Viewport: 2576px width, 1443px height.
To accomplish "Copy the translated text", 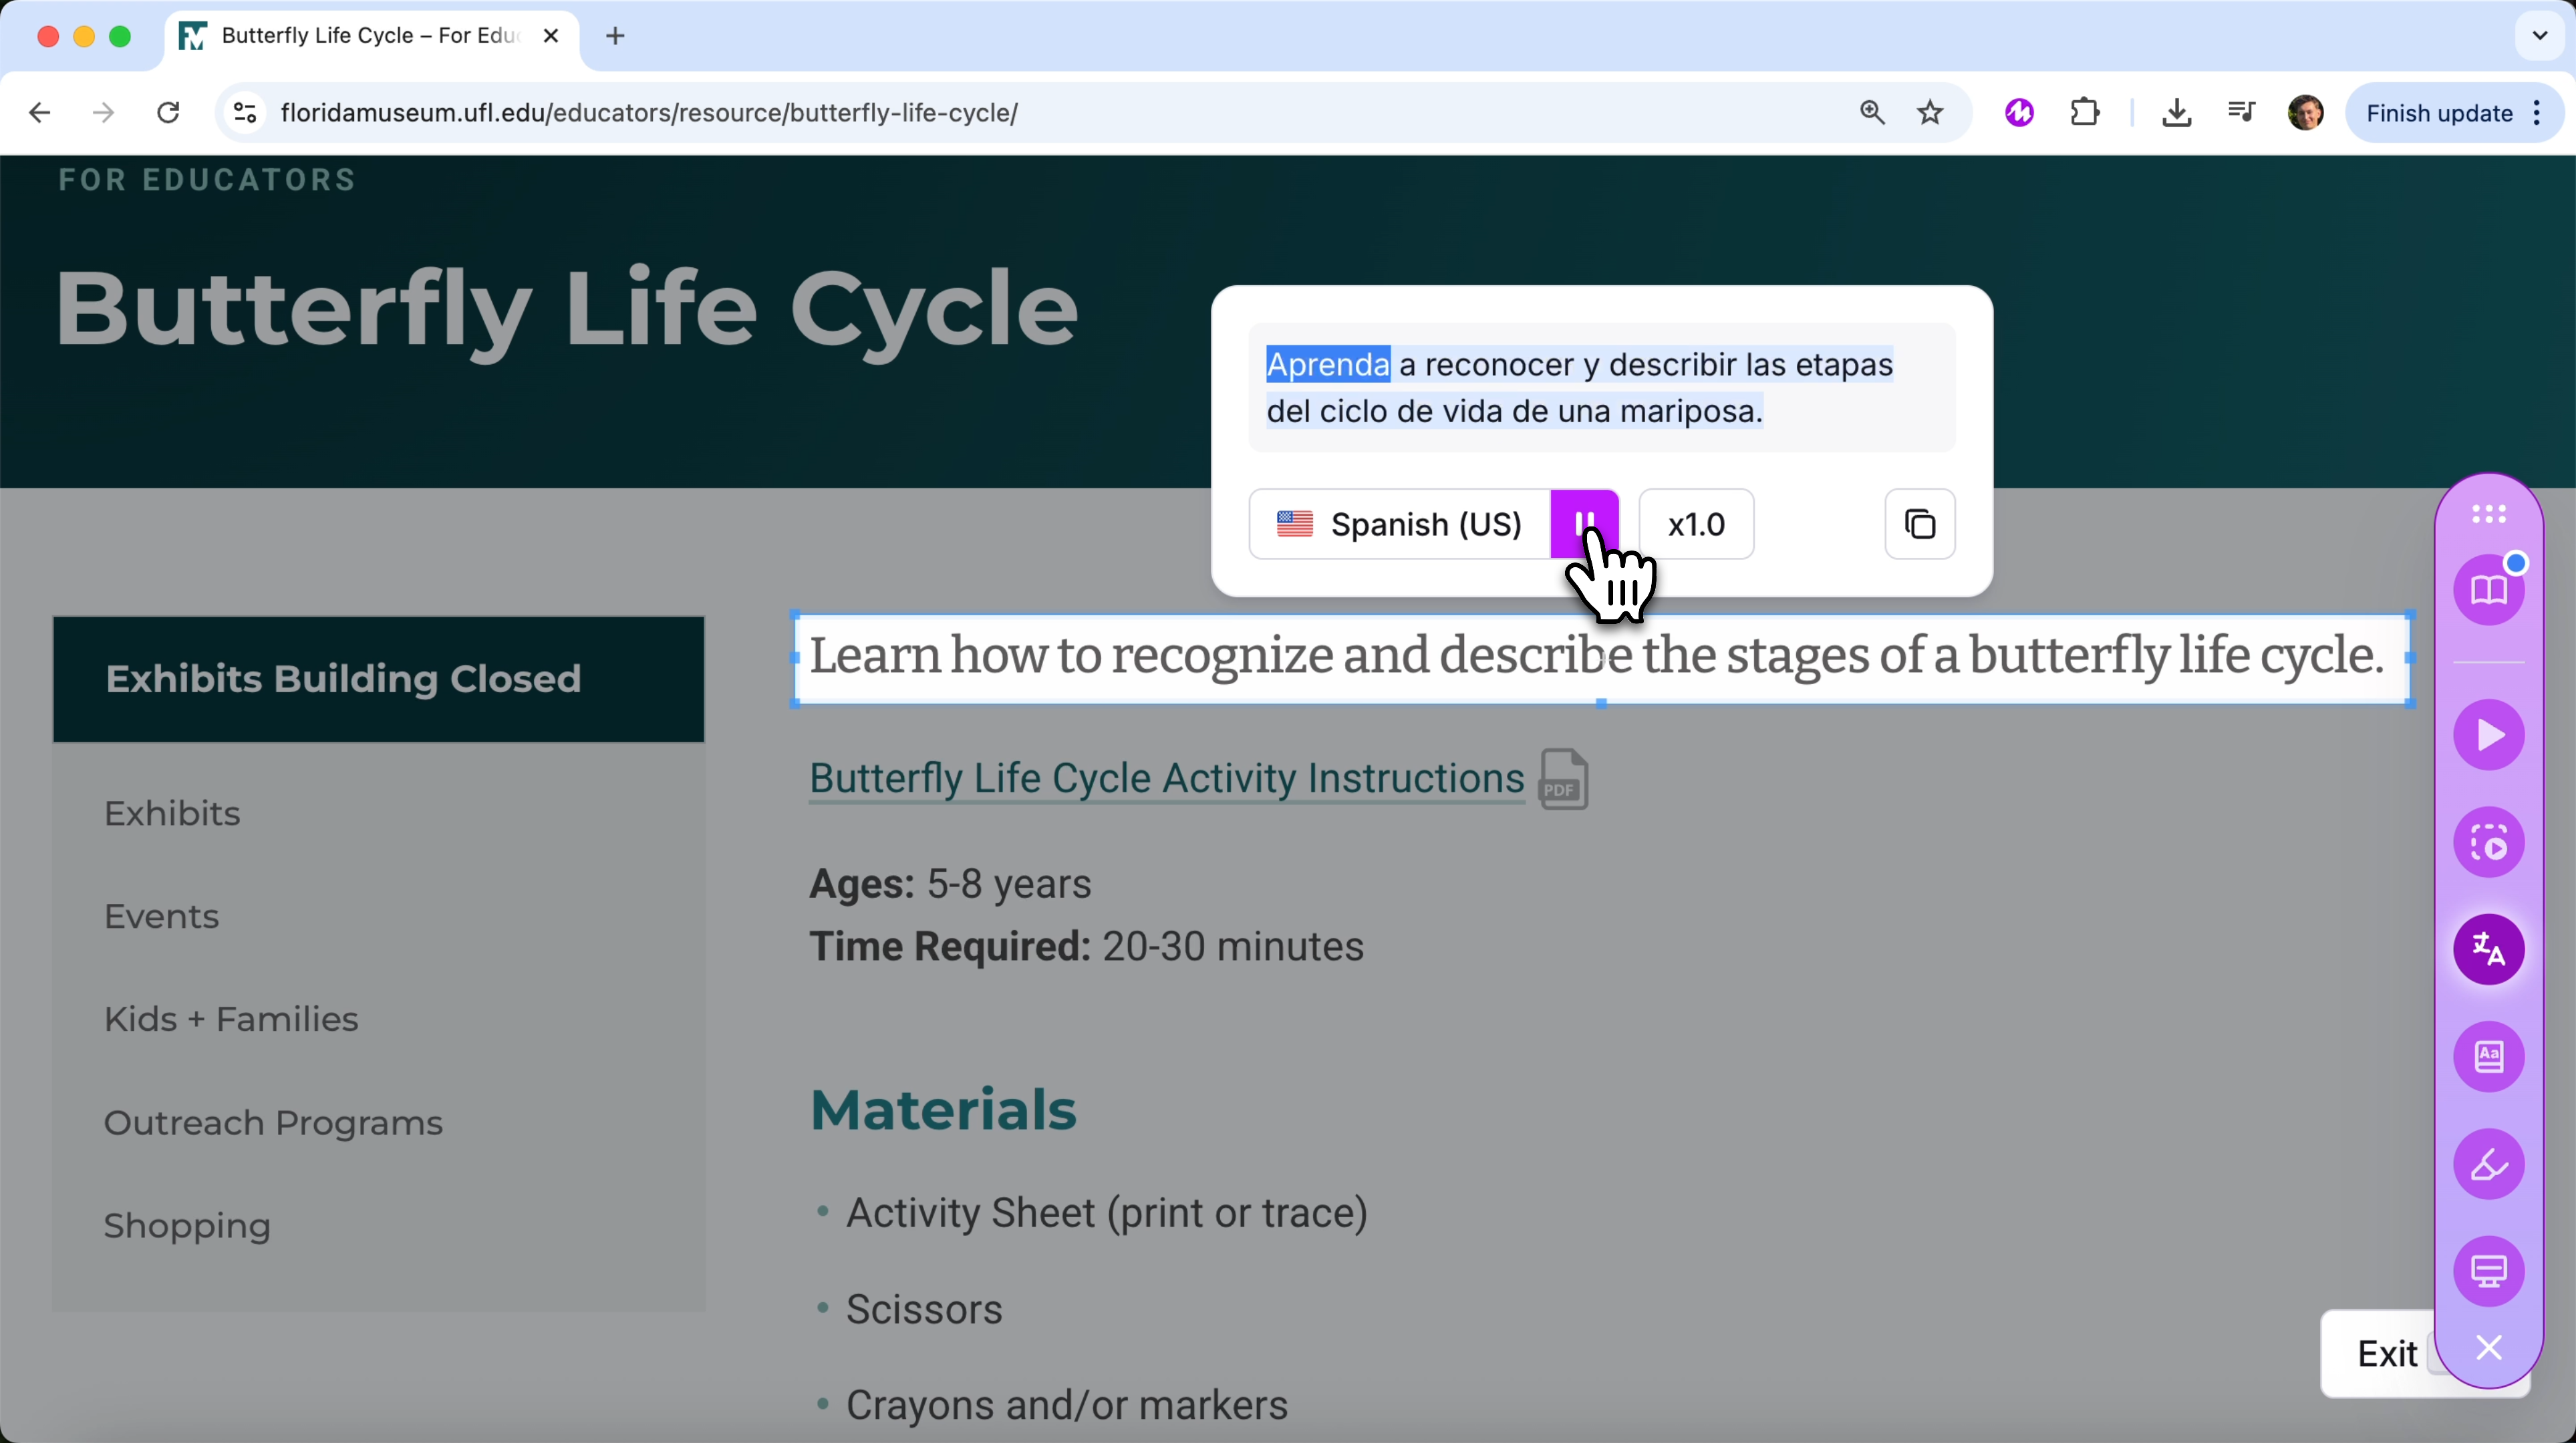I will click(x=1919, y=524).
